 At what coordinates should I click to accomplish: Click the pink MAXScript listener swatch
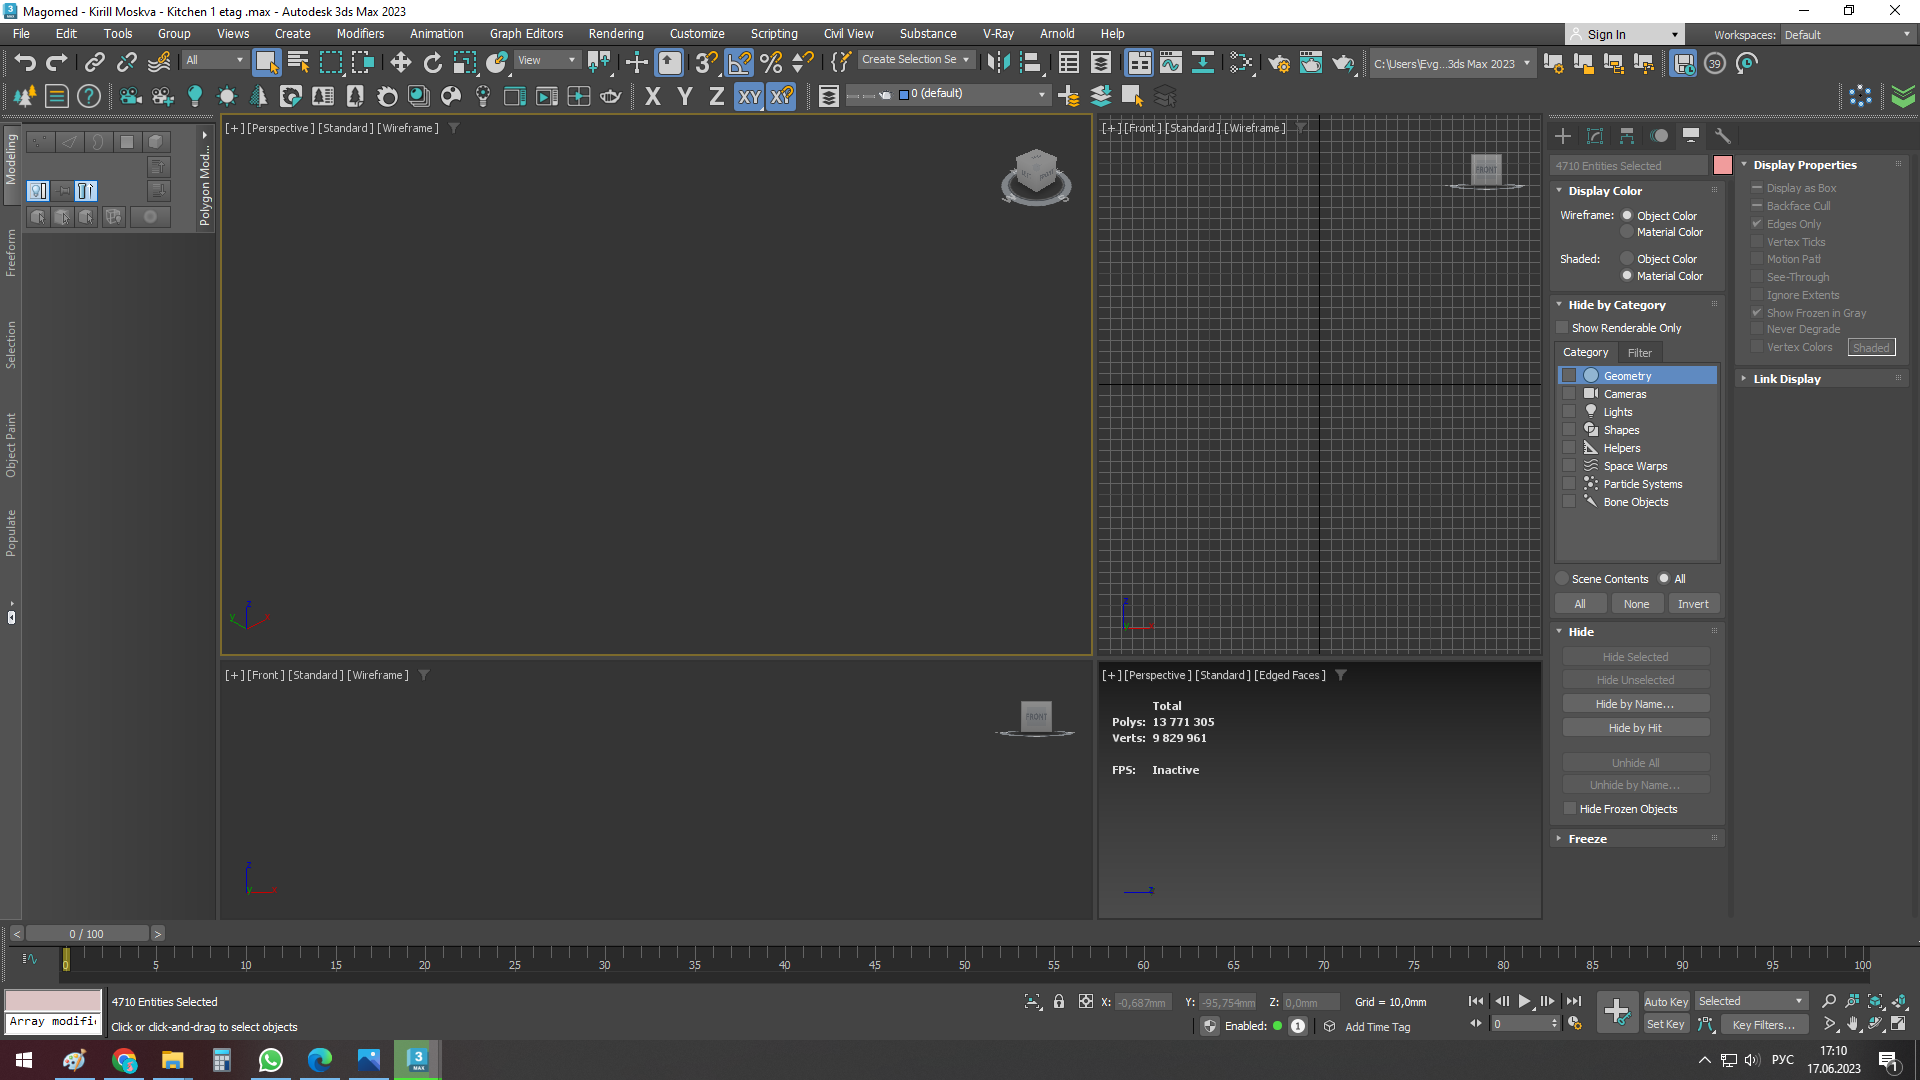tap(53, 1000)
